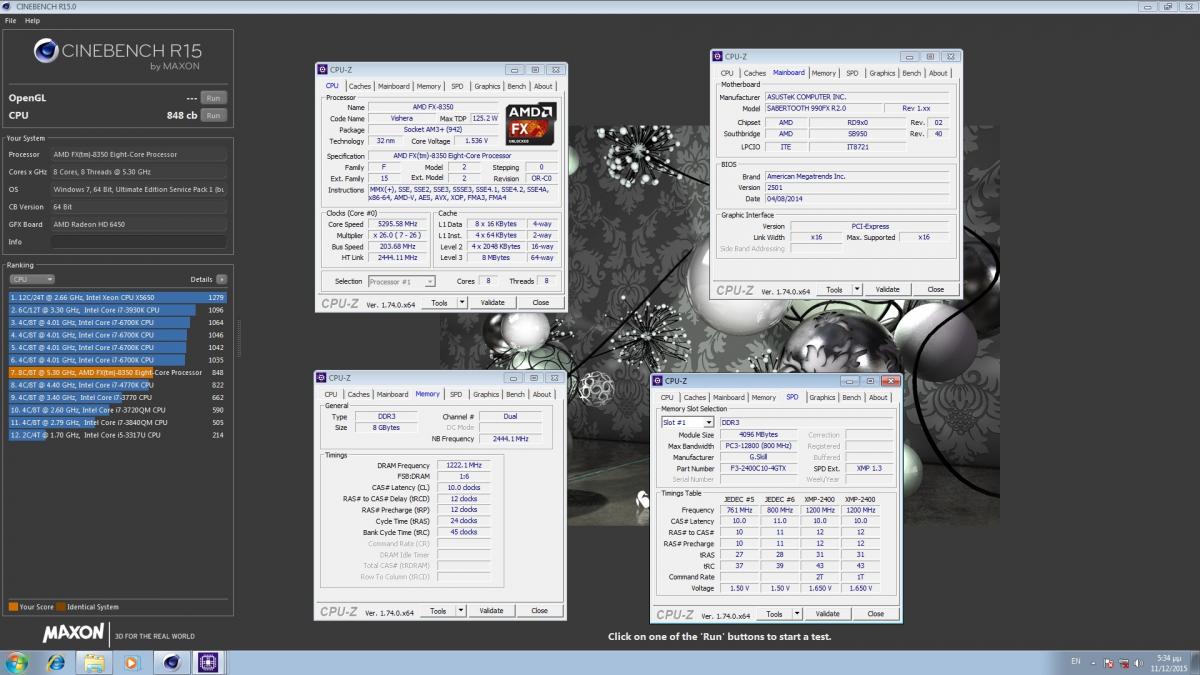This screenshot has width=1200, height=675.
Task: Switch to CPU-Z via its taskbar icon
Action: point(208,662)
